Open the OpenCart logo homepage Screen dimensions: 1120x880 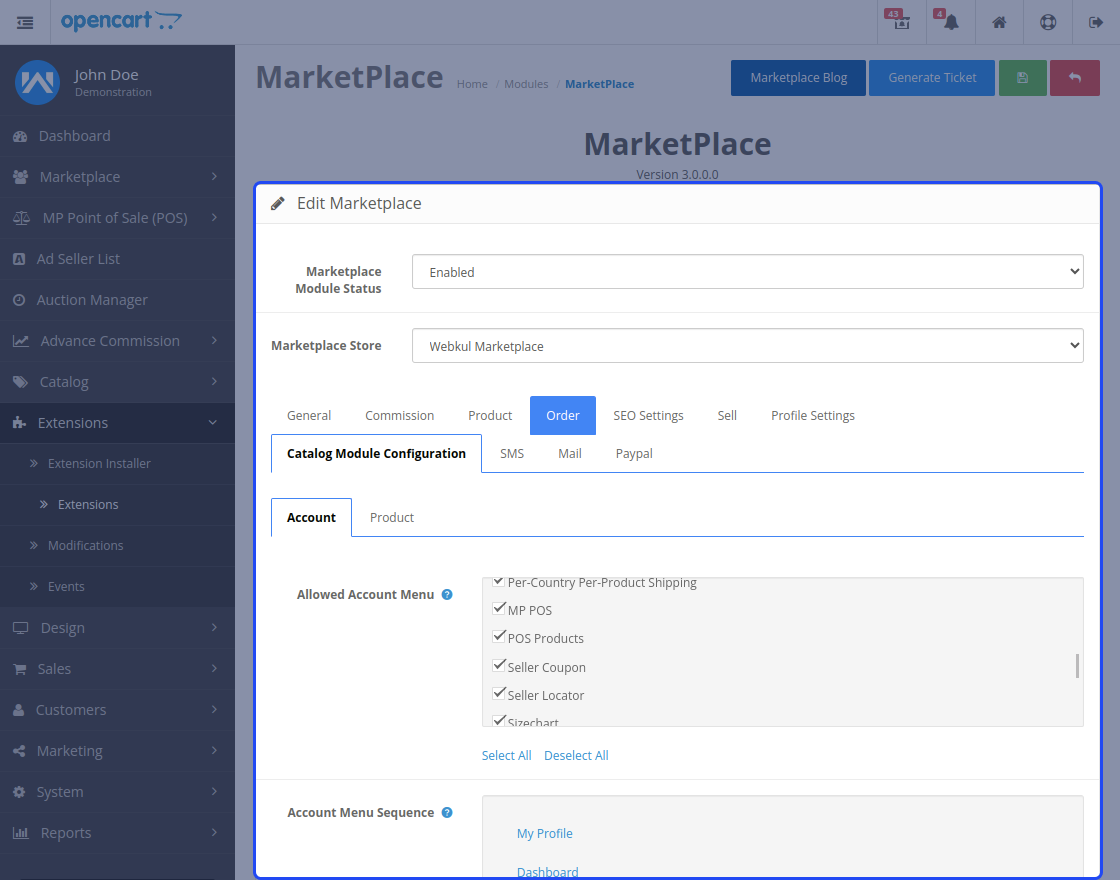coord(121,21)
